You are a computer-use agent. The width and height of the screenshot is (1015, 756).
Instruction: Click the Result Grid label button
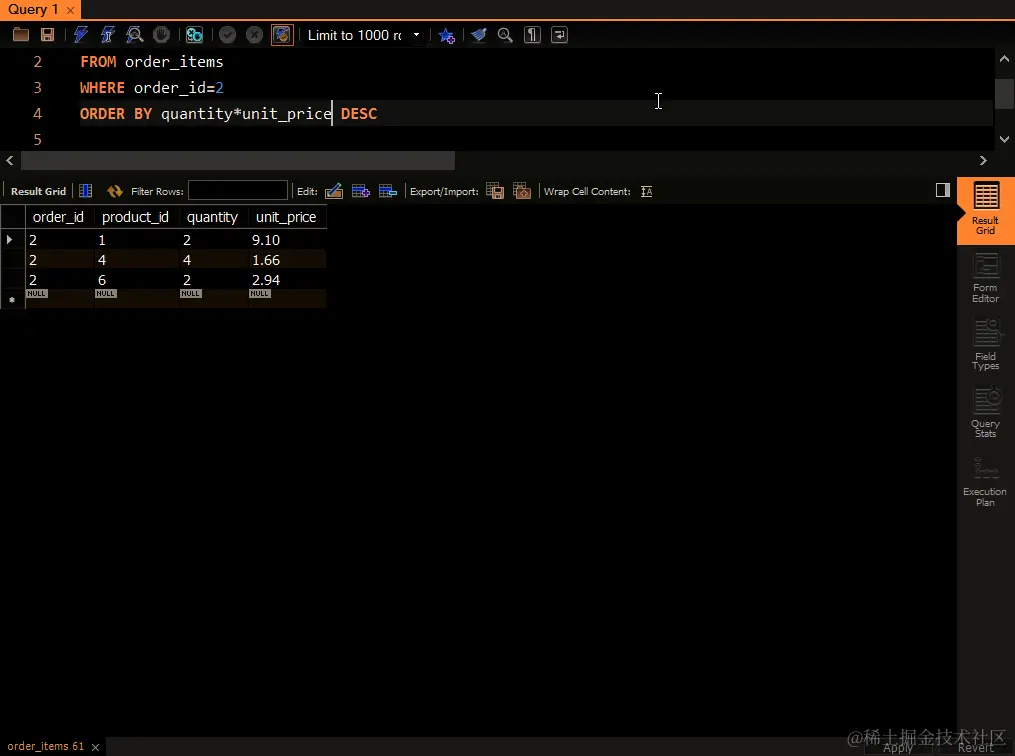[38, 192]
